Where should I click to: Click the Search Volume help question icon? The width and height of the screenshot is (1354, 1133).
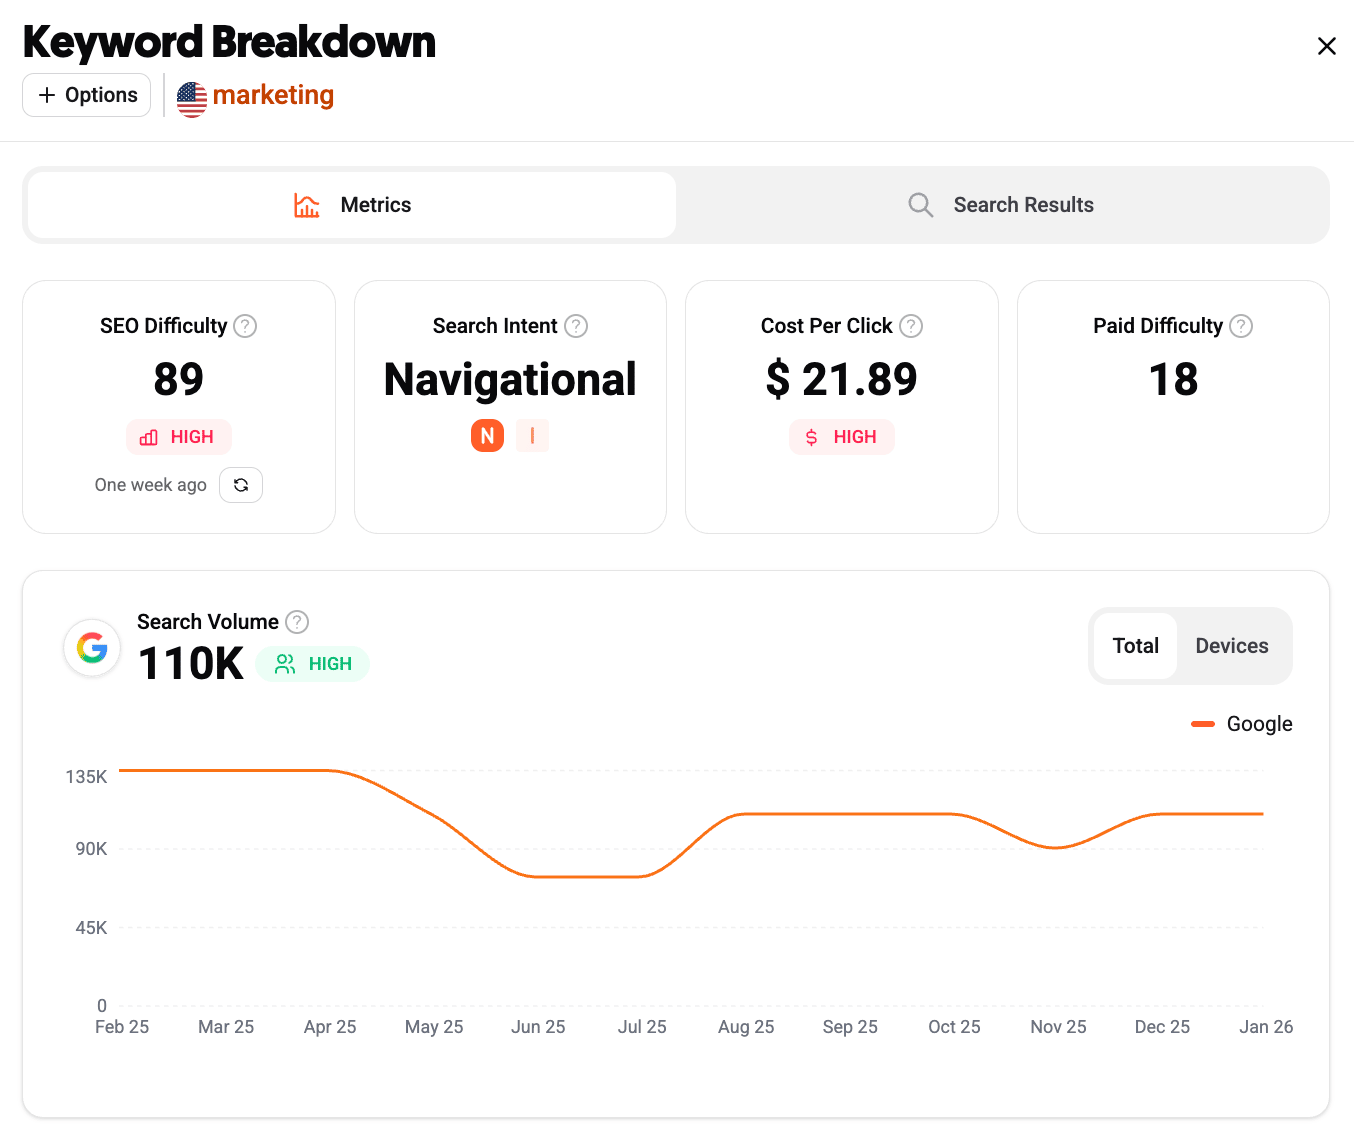[x=297, y=622]
